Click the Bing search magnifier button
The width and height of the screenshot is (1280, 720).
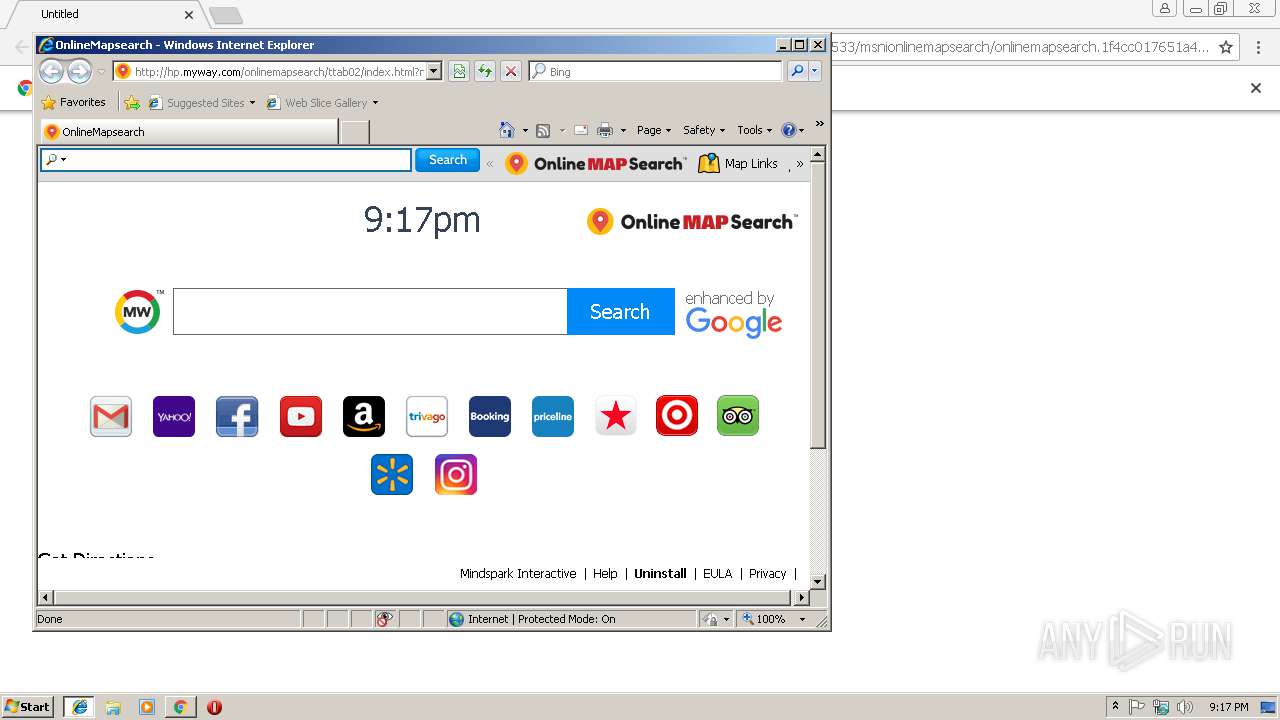(797, 71)
